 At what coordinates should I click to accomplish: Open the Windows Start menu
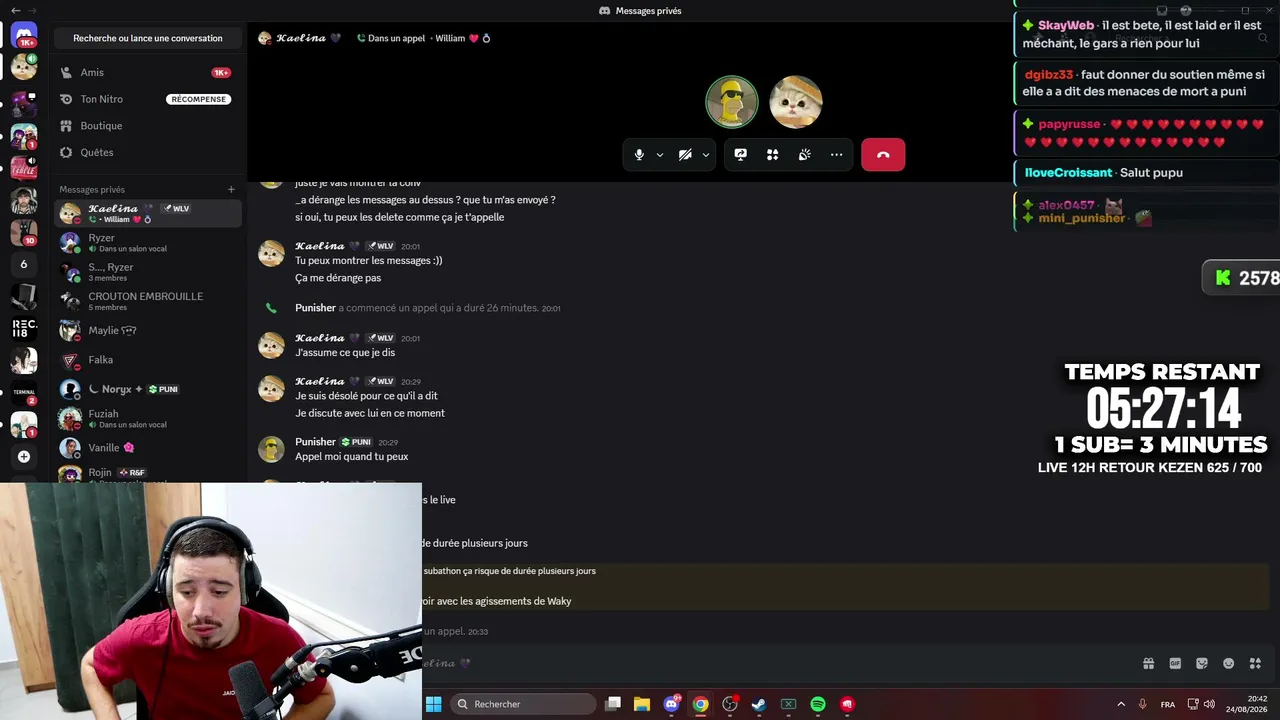434,704
